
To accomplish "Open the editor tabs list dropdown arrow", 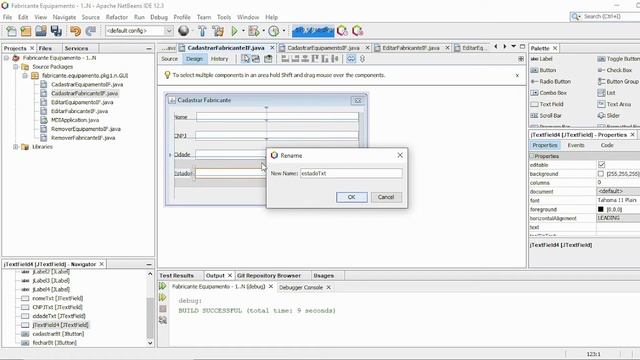I will pos(513,47).
